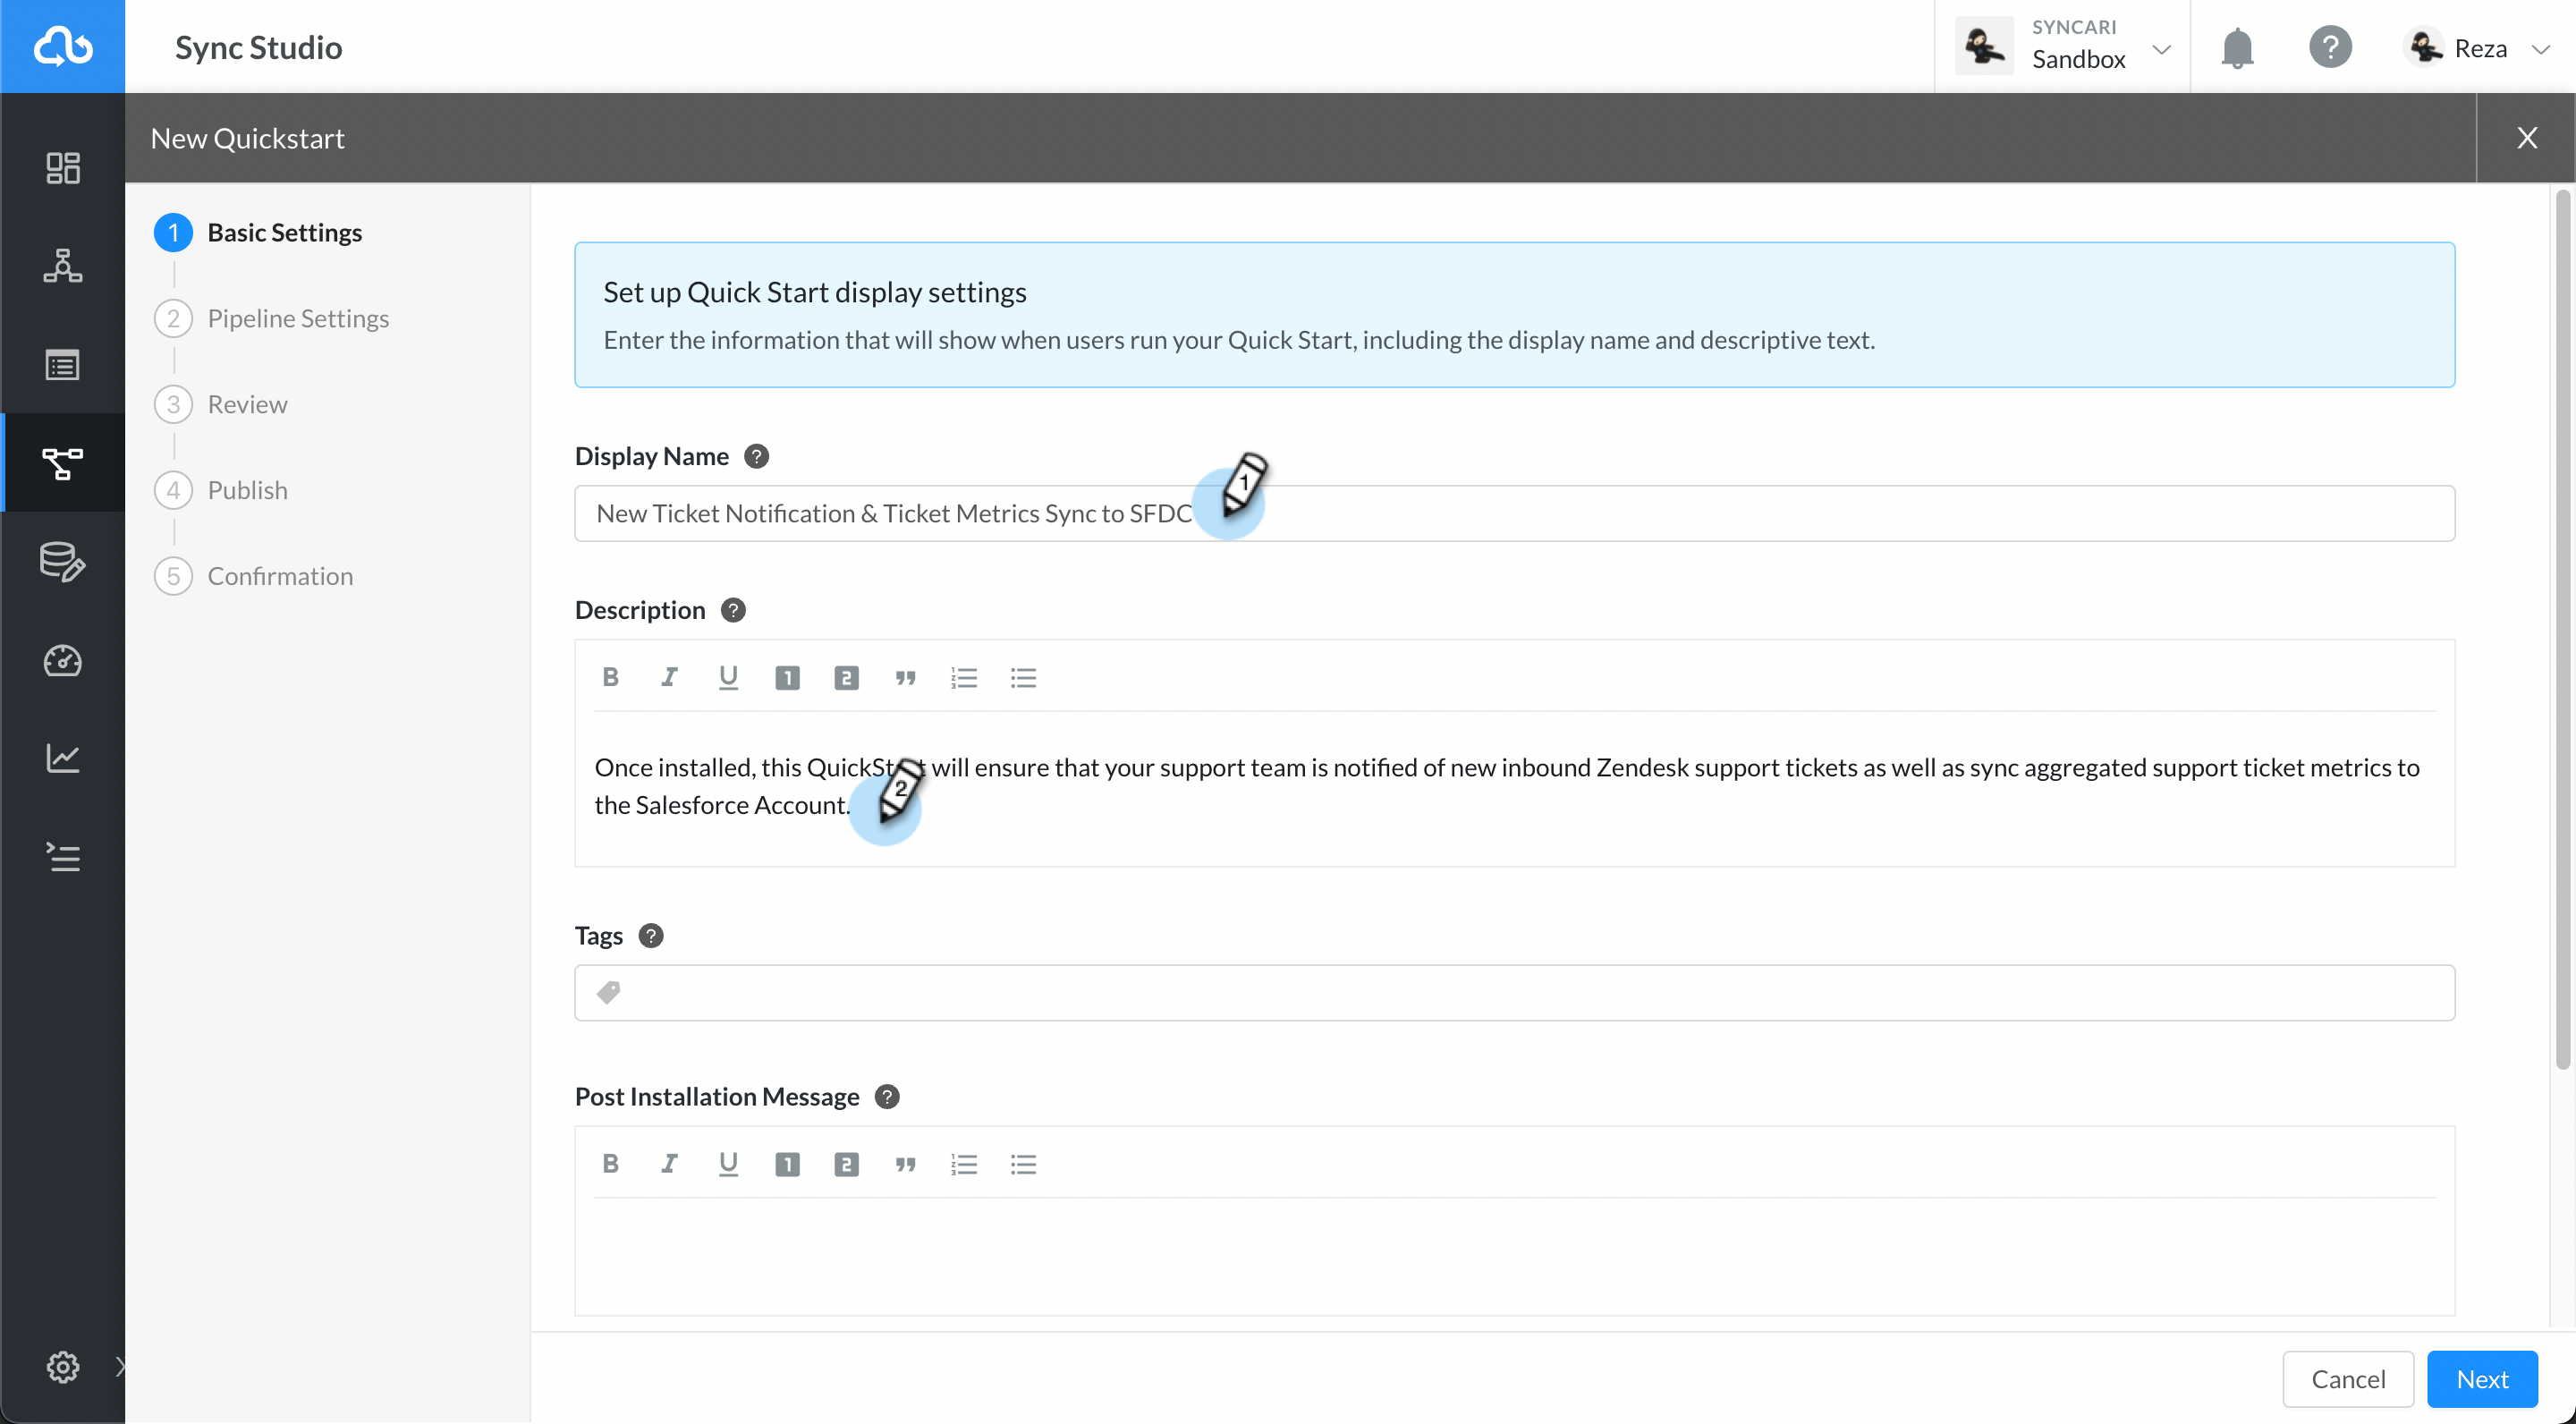Open Settings gear in sidebar

(62, 1367)
